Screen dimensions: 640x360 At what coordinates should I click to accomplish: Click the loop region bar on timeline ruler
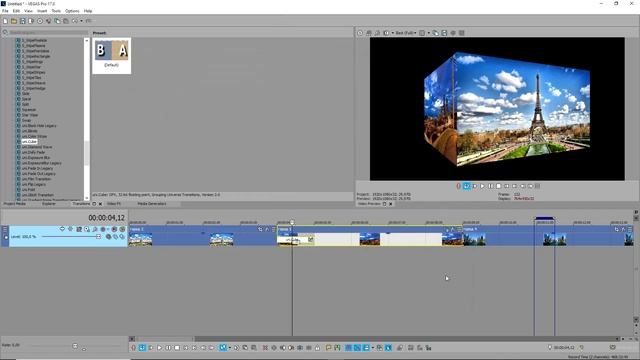point(544,219)
